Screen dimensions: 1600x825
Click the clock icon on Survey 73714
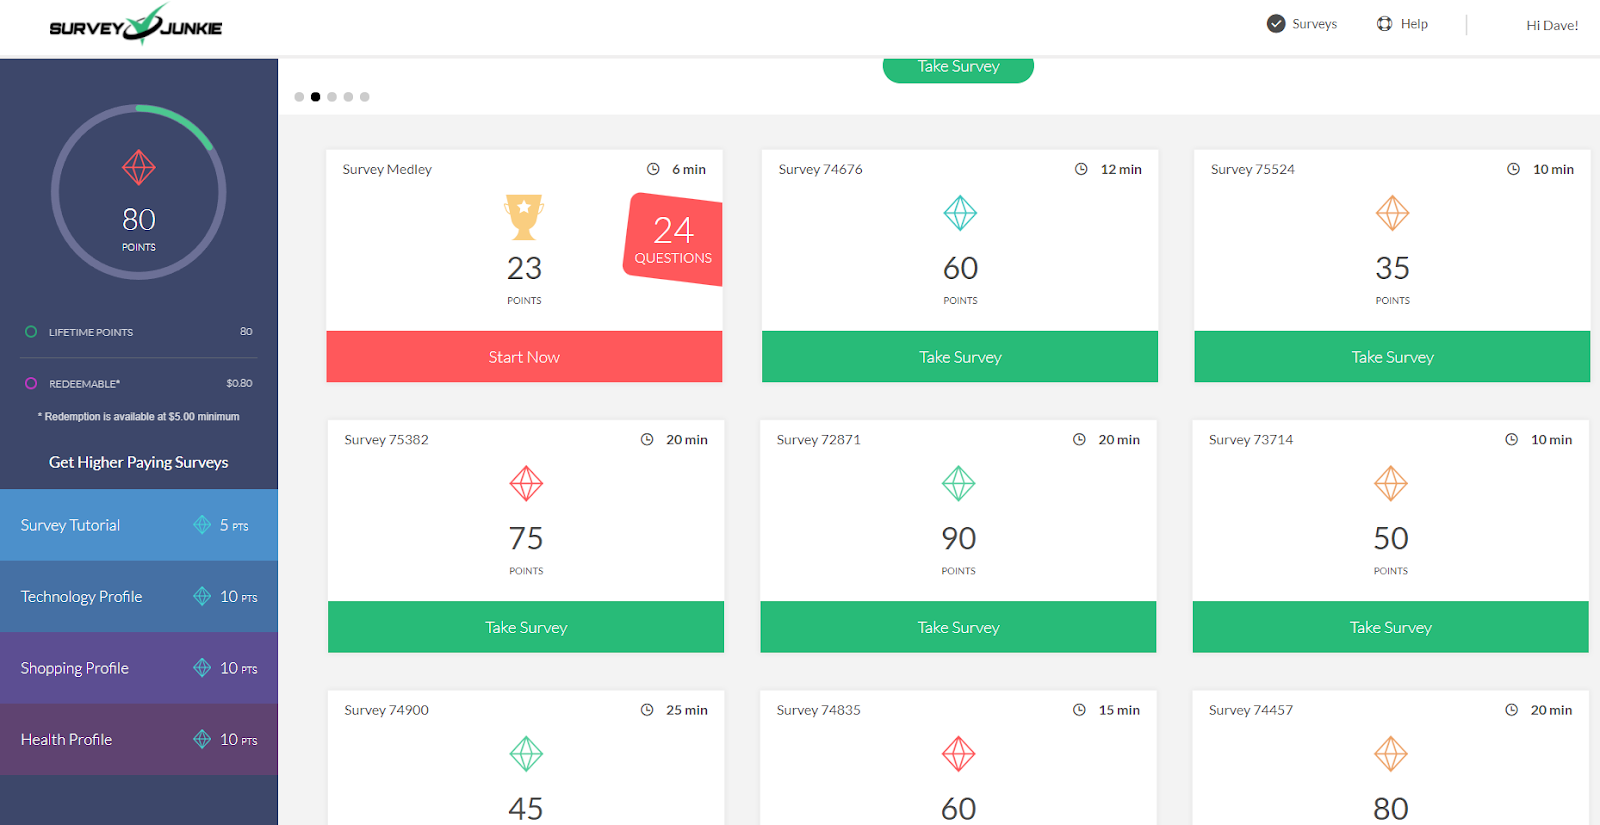(x=1511, y=440)
